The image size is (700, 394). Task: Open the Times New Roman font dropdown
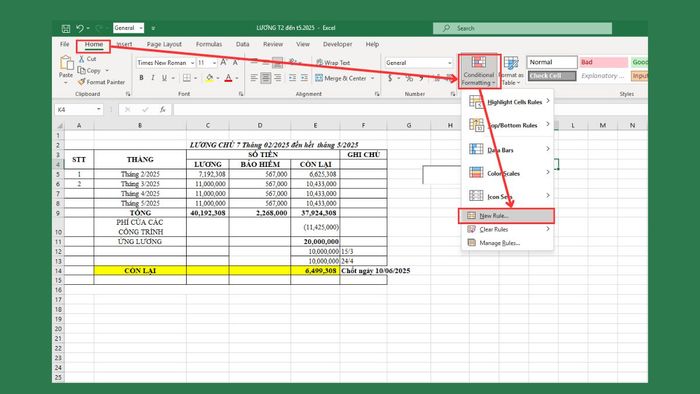coord(192,63)
